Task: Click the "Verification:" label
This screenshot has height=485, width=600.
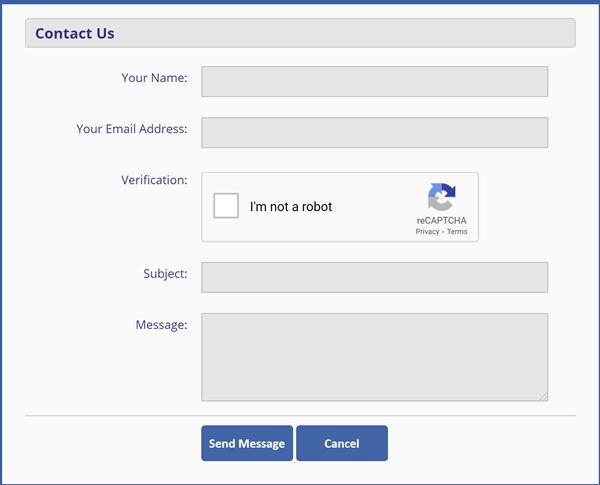Action: [x=154, y=180]
